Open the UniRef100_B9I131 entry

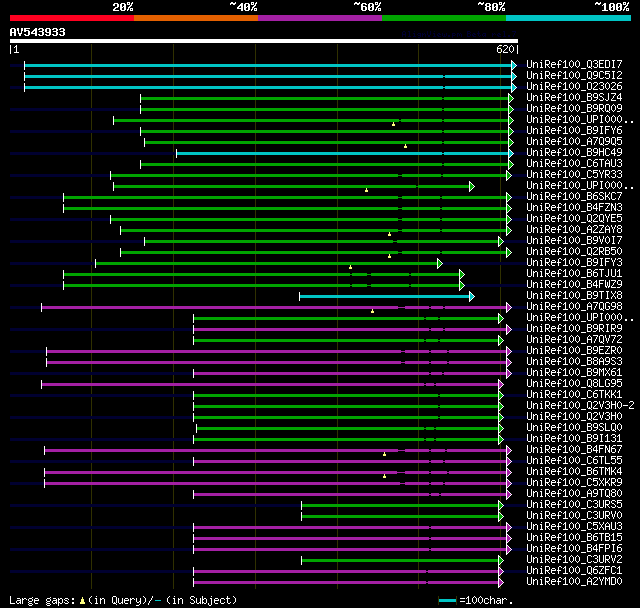point(574,439)
